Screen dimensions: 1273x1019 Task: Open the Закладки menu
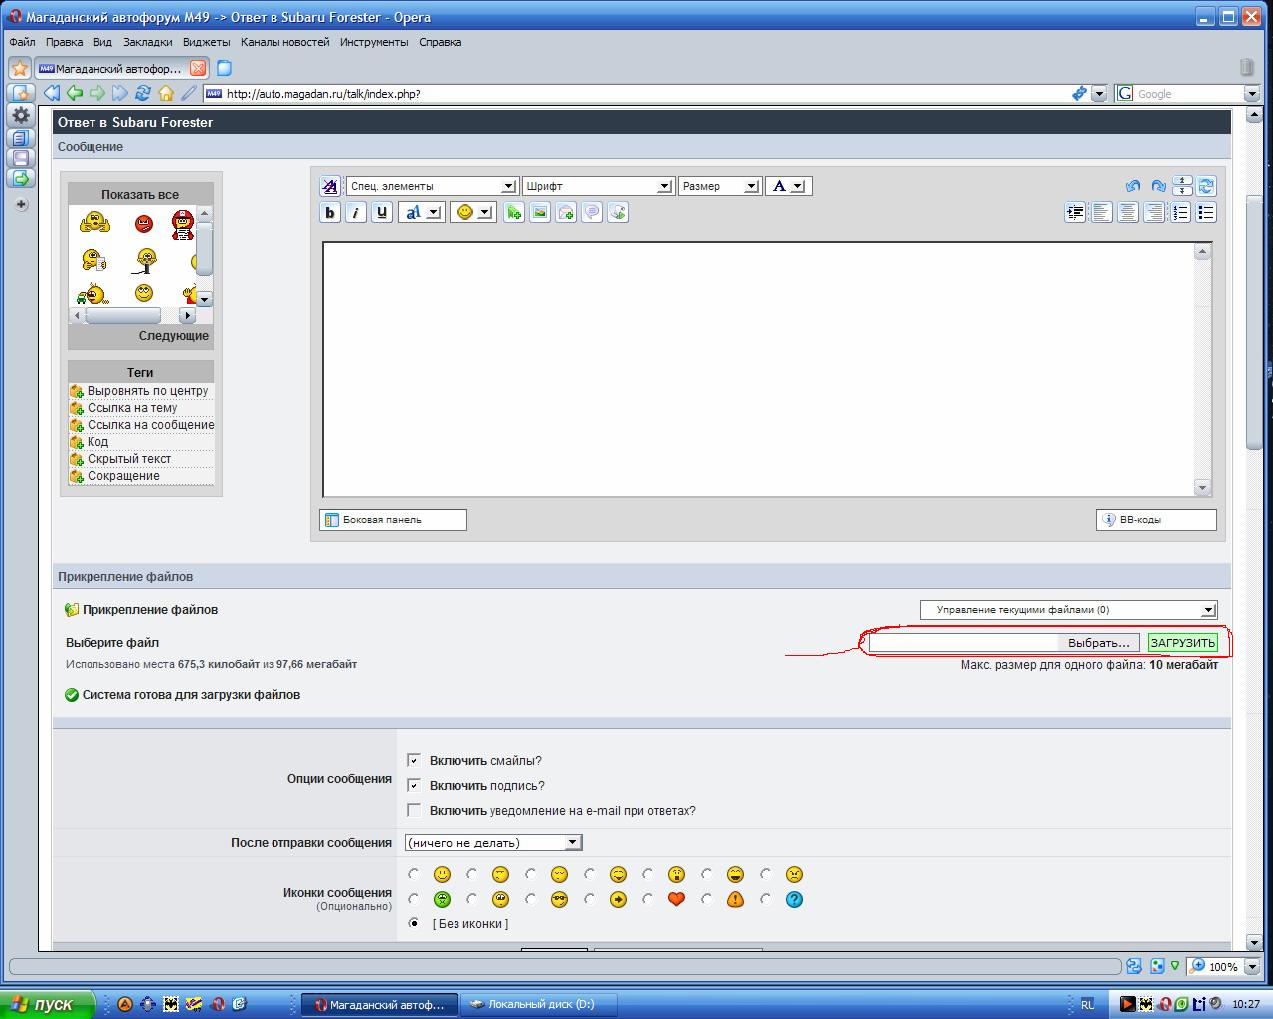pos(147,42)
